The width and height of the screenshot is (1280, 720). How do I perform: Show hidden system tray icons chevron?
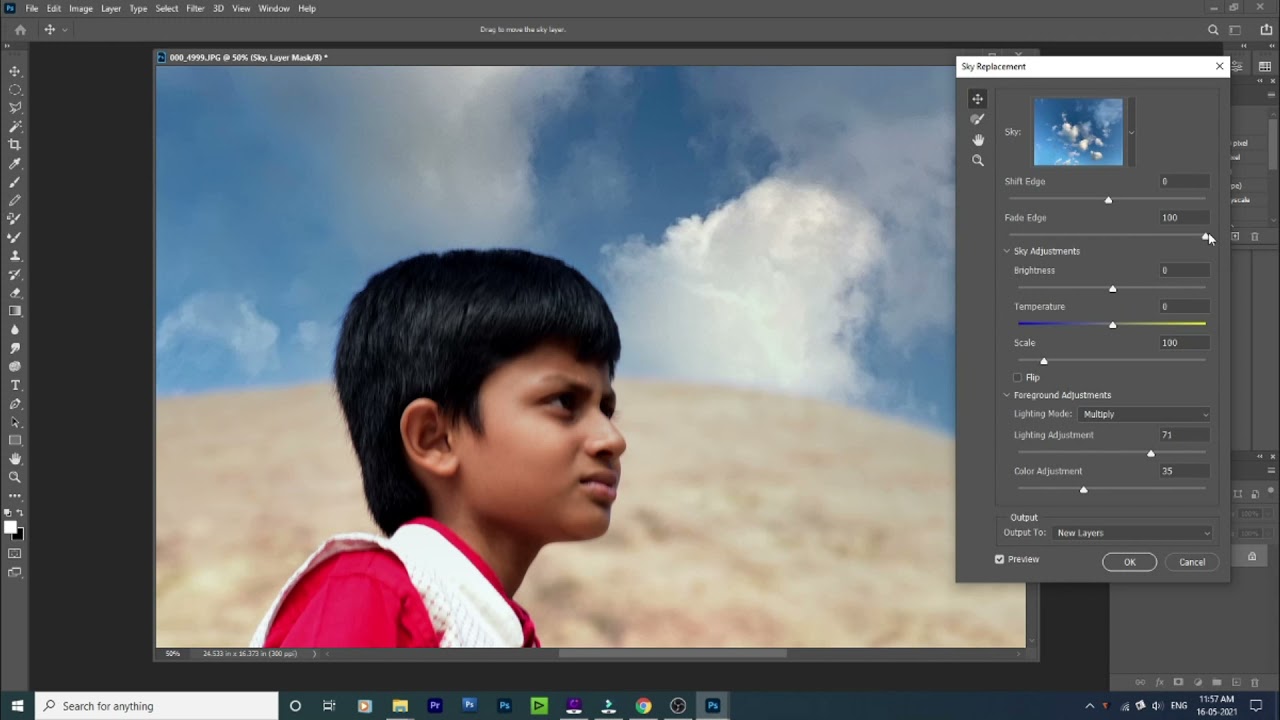point(1090,706)
